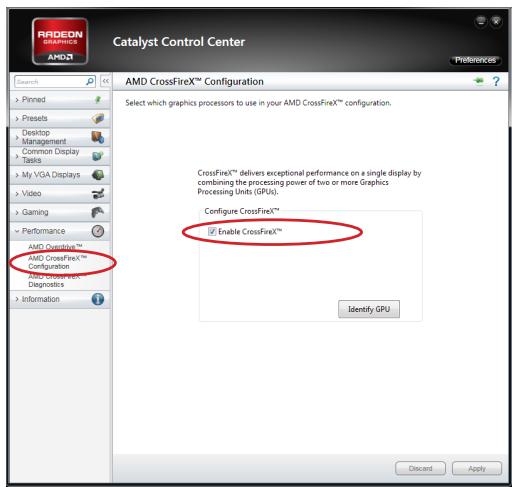512x487 pixels.
Task: Click the blue Information icon
Action: coord(98,299)
